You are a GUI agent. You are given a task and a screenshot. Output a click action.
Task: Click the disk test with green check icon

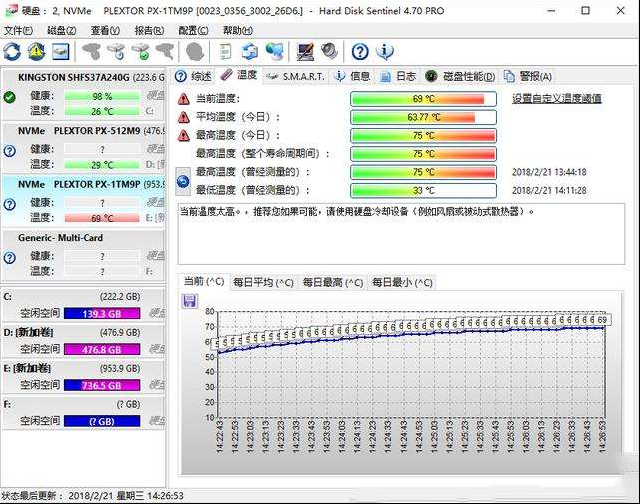click(x=141, y=52)
